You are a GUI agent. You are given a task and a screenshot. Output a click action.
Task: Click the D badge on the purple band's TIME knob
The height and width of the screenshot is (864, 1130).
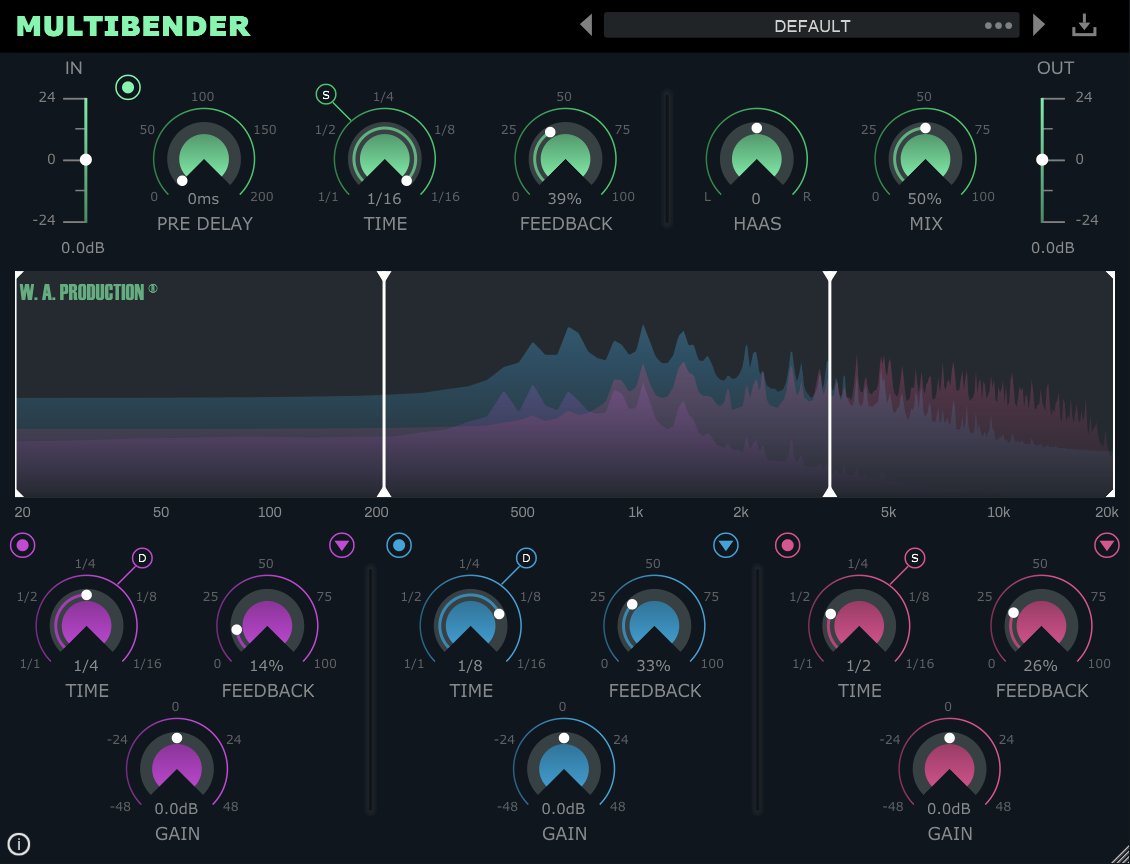(x=141, y=558)
